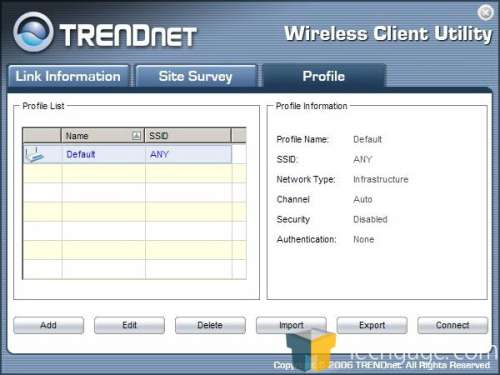The height and width of the screenshot is (375, 500).
Task: Click the TRENDnet brand text logo
Action: (128, 35)
